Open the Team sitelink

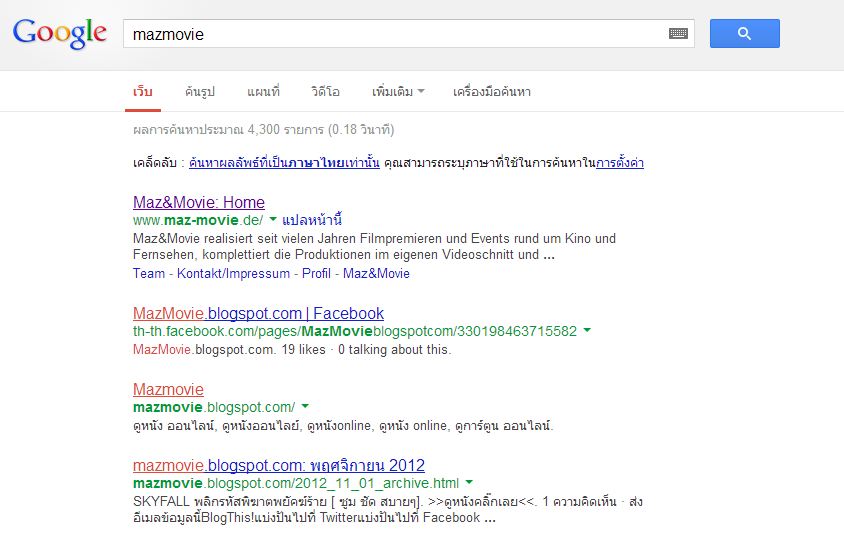click(x=149, y=273)
